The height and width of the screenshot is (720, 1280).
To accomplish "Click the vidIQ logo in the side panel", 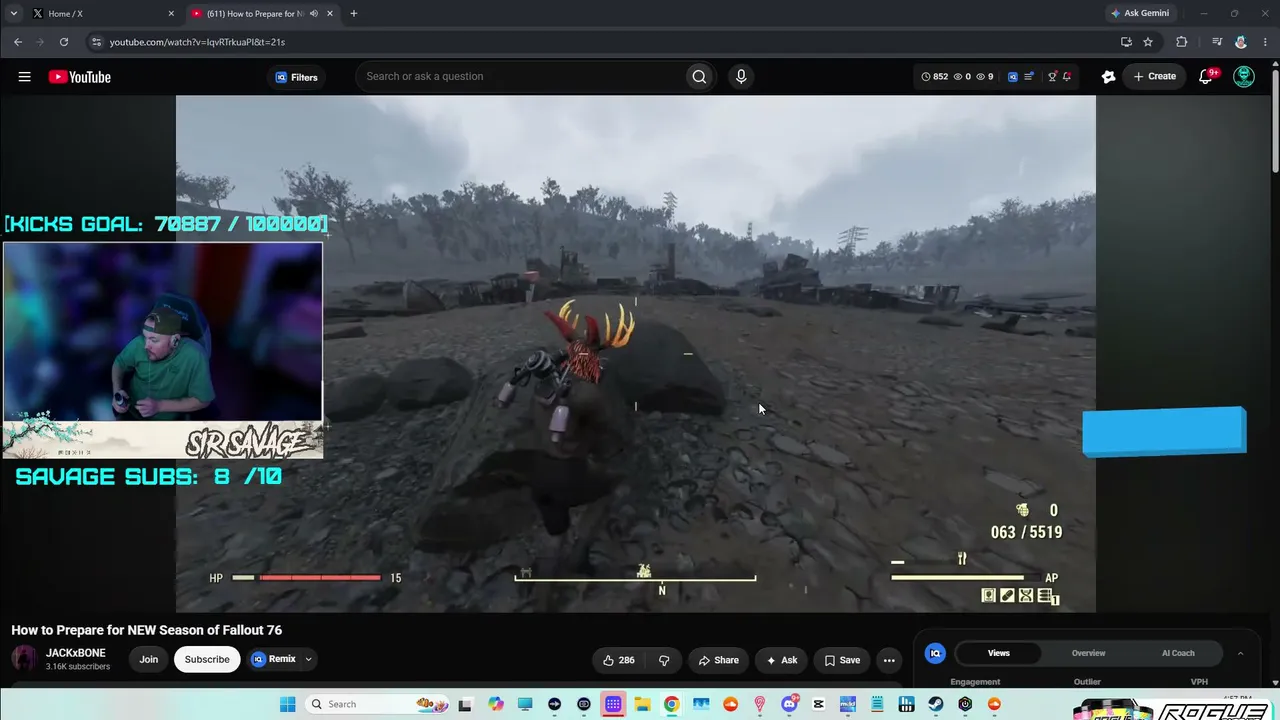I will [x=936, y=653].
